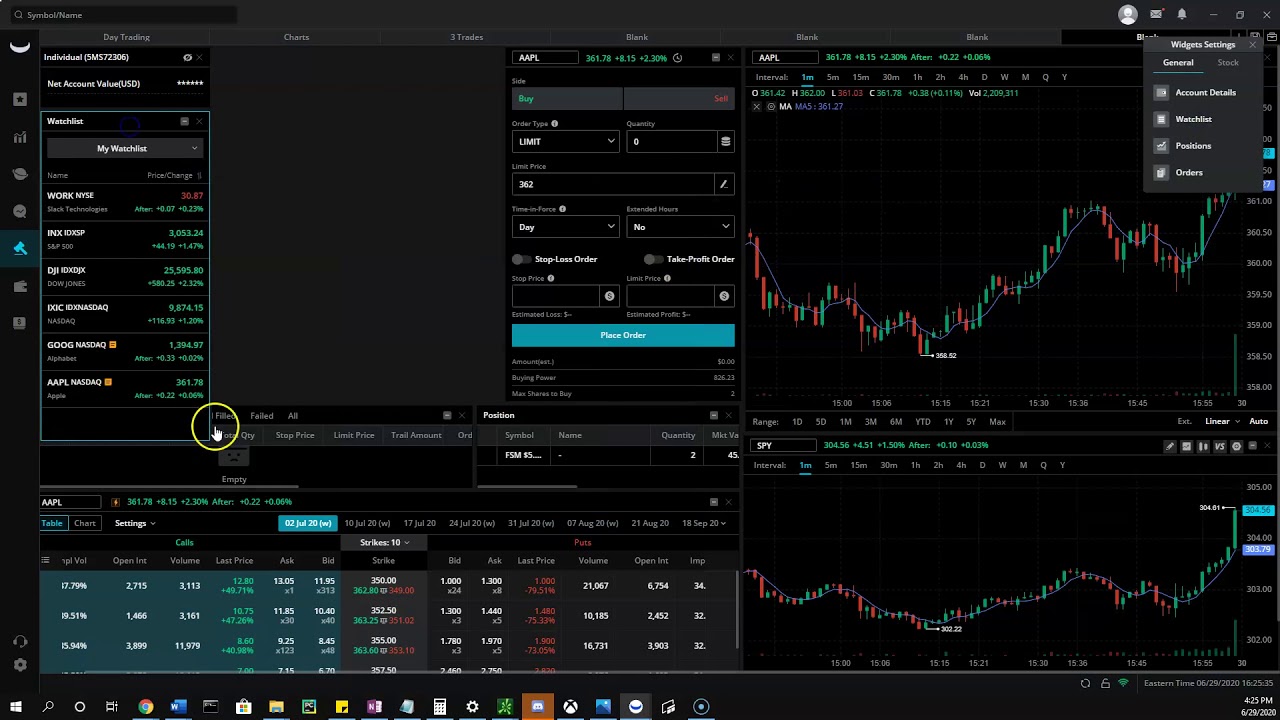
Task: Open customer support headset icon
Action: tap(20, 642)
